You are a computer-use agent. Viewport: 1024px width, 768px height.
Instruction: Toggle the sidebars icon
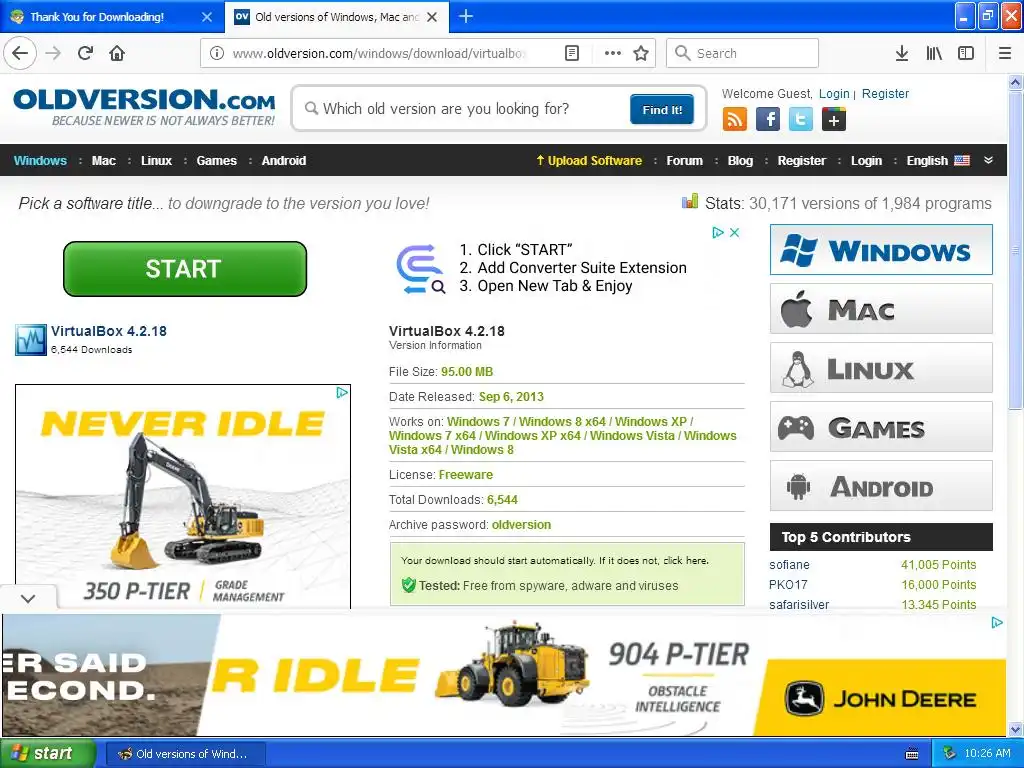966,53
